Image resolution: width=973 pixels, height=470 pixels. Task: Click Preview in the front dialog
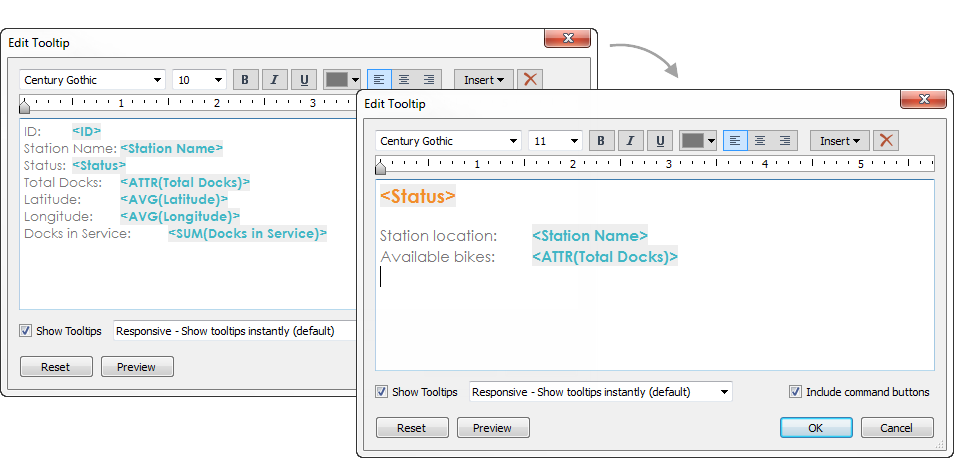click(493, 428)
